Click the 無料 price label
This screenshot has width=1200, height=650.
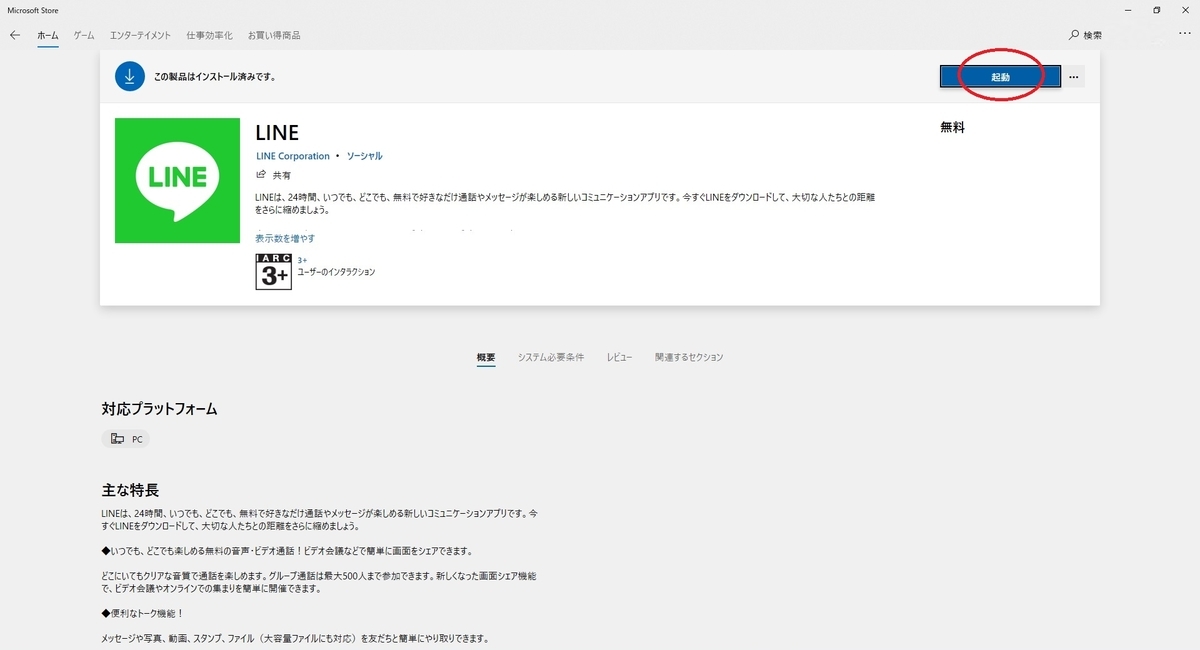point(952,128)
